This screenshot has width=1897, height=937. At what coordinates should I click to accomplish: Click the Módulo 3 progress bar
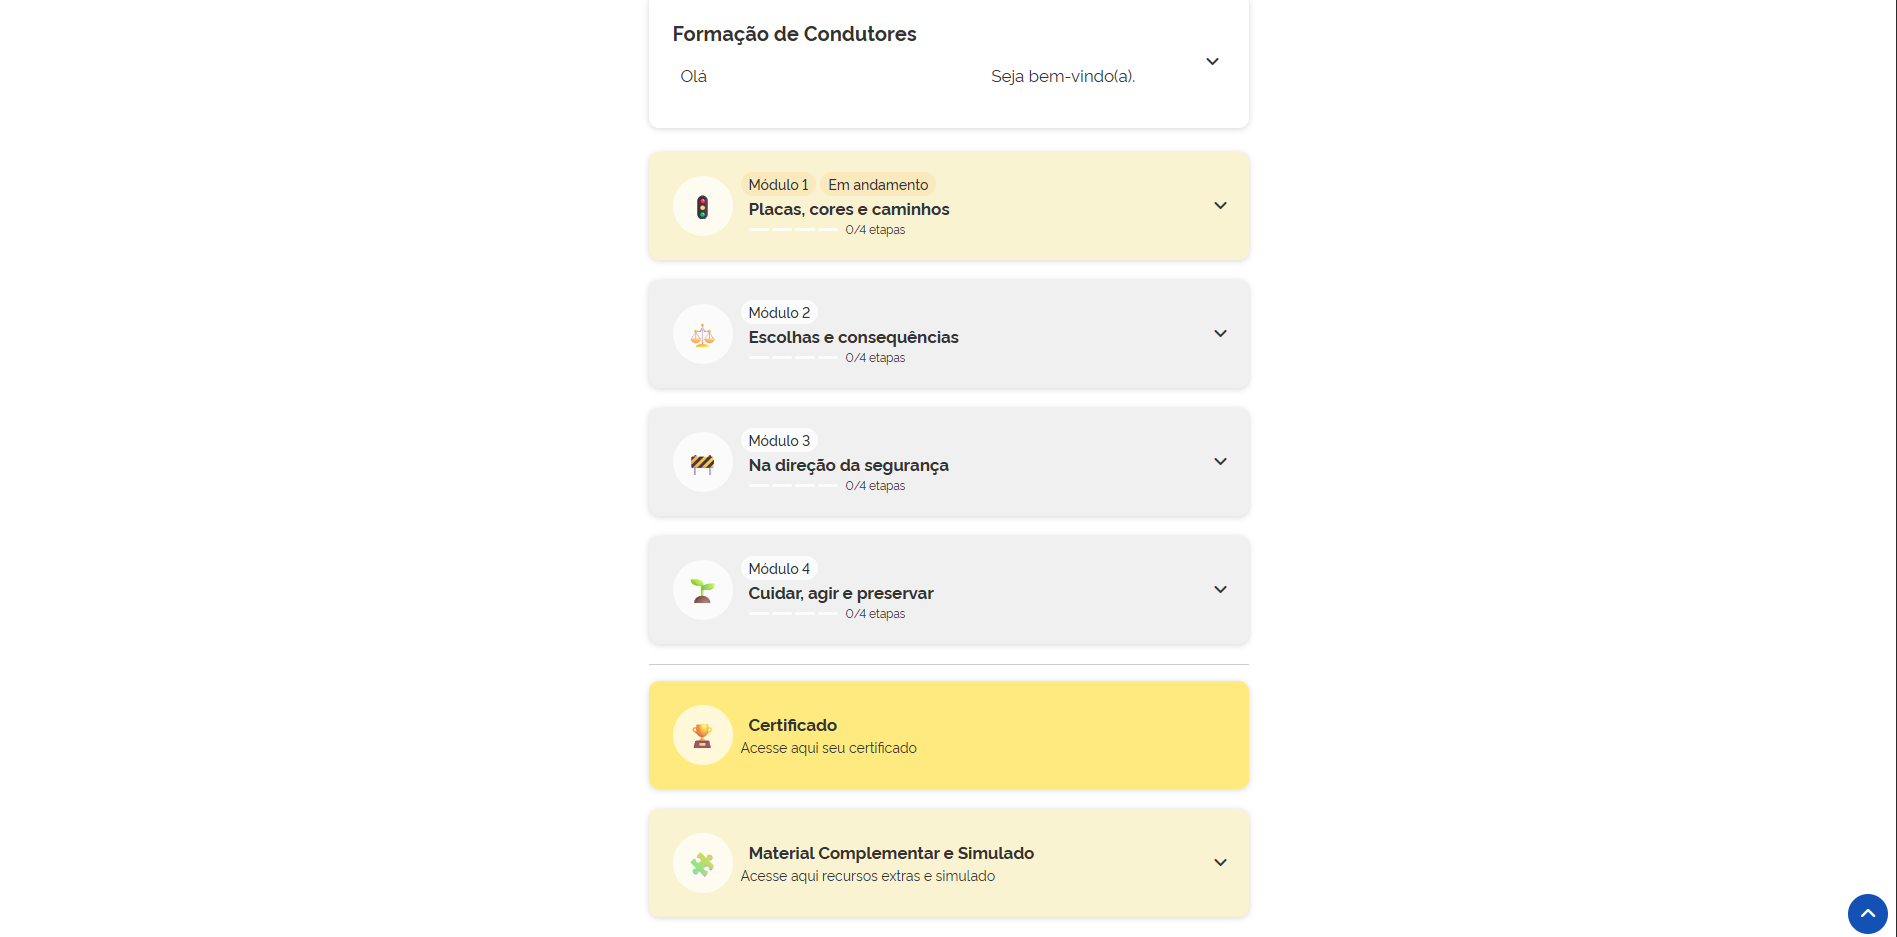coord(793,486)
